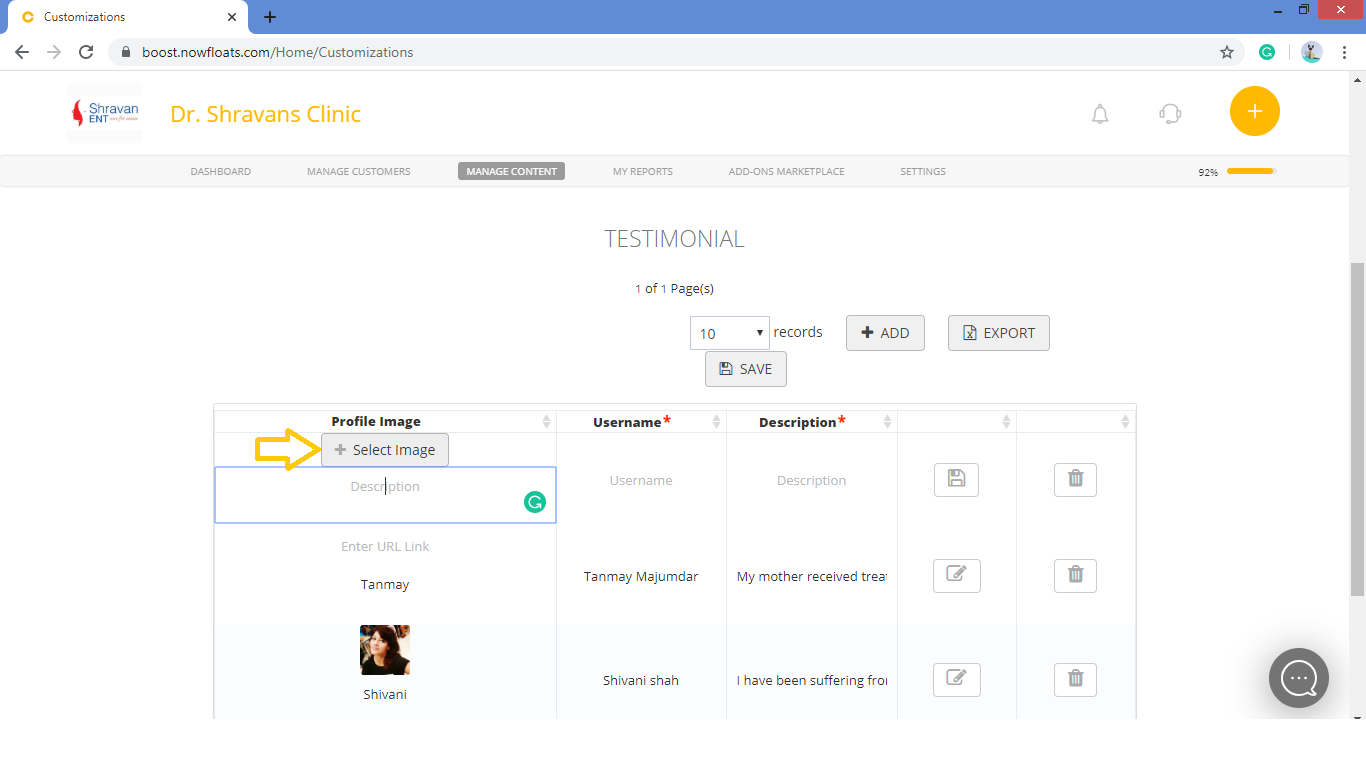Click 'My mother received trea' description cell

812,576
